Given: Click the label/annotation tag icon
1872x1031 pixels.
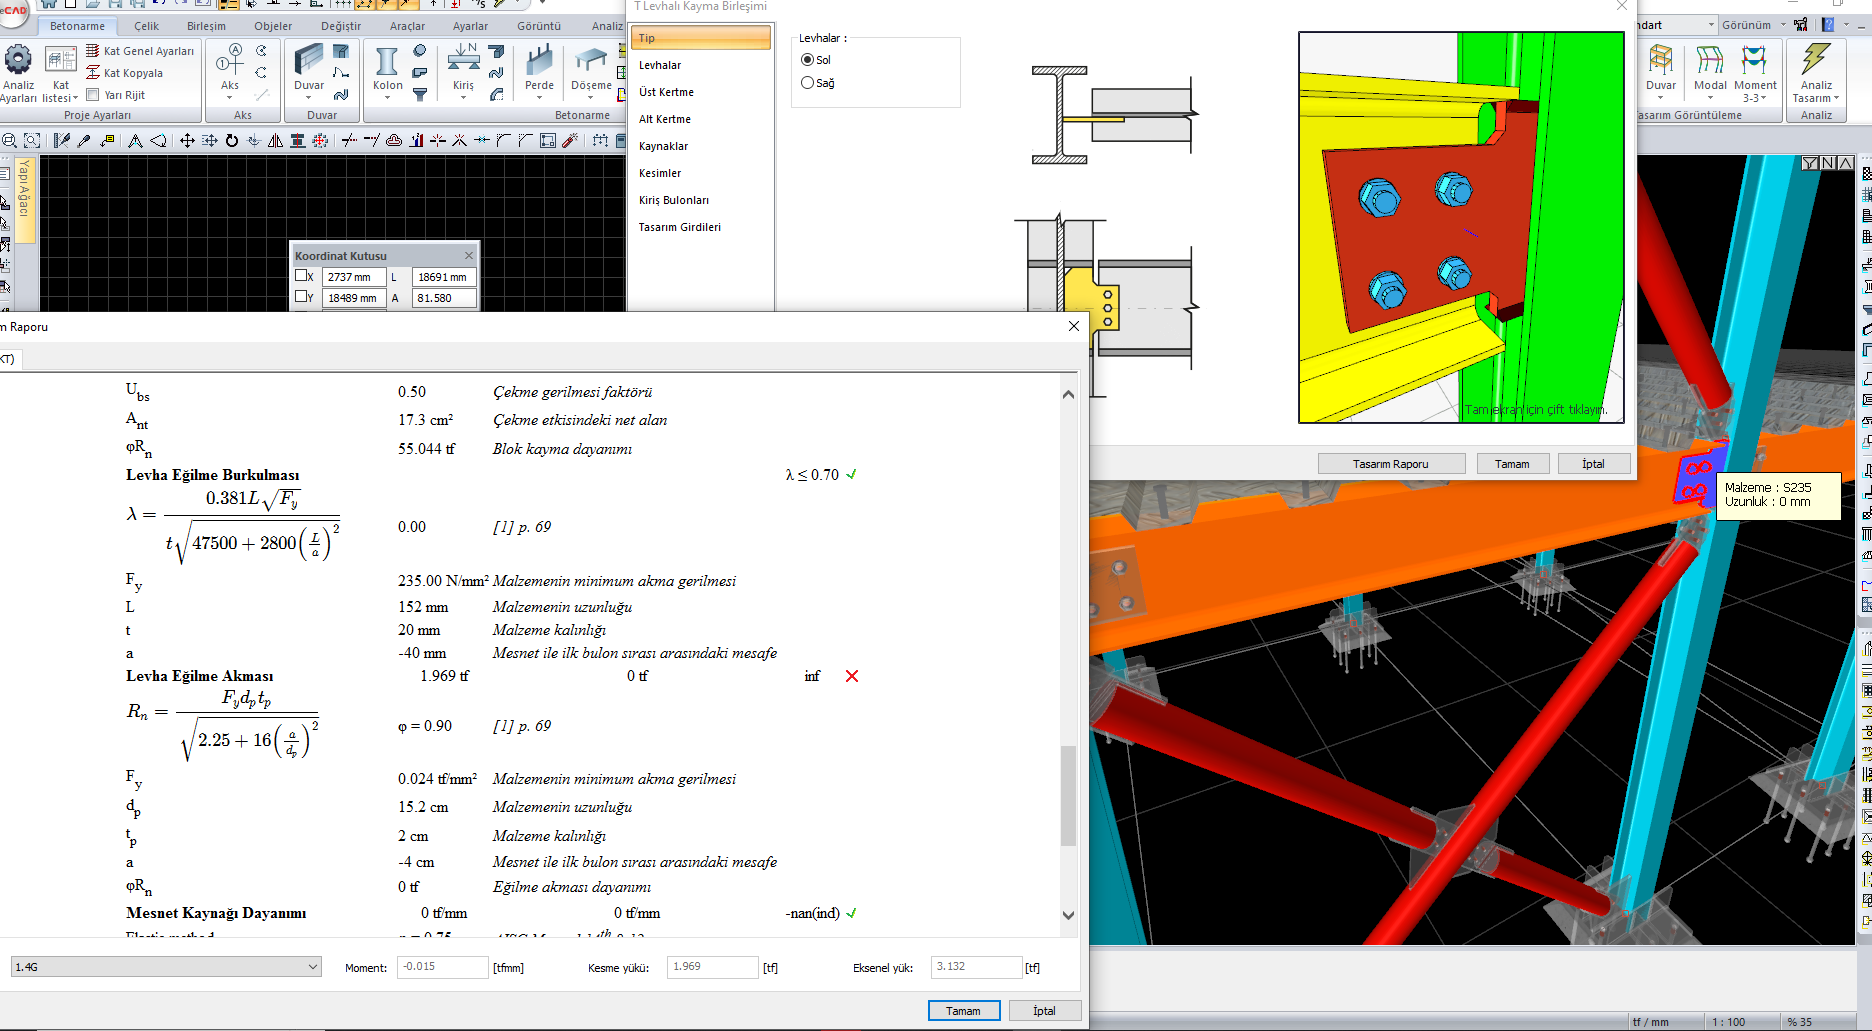Looking at the screenshot, I should (107, 141).
